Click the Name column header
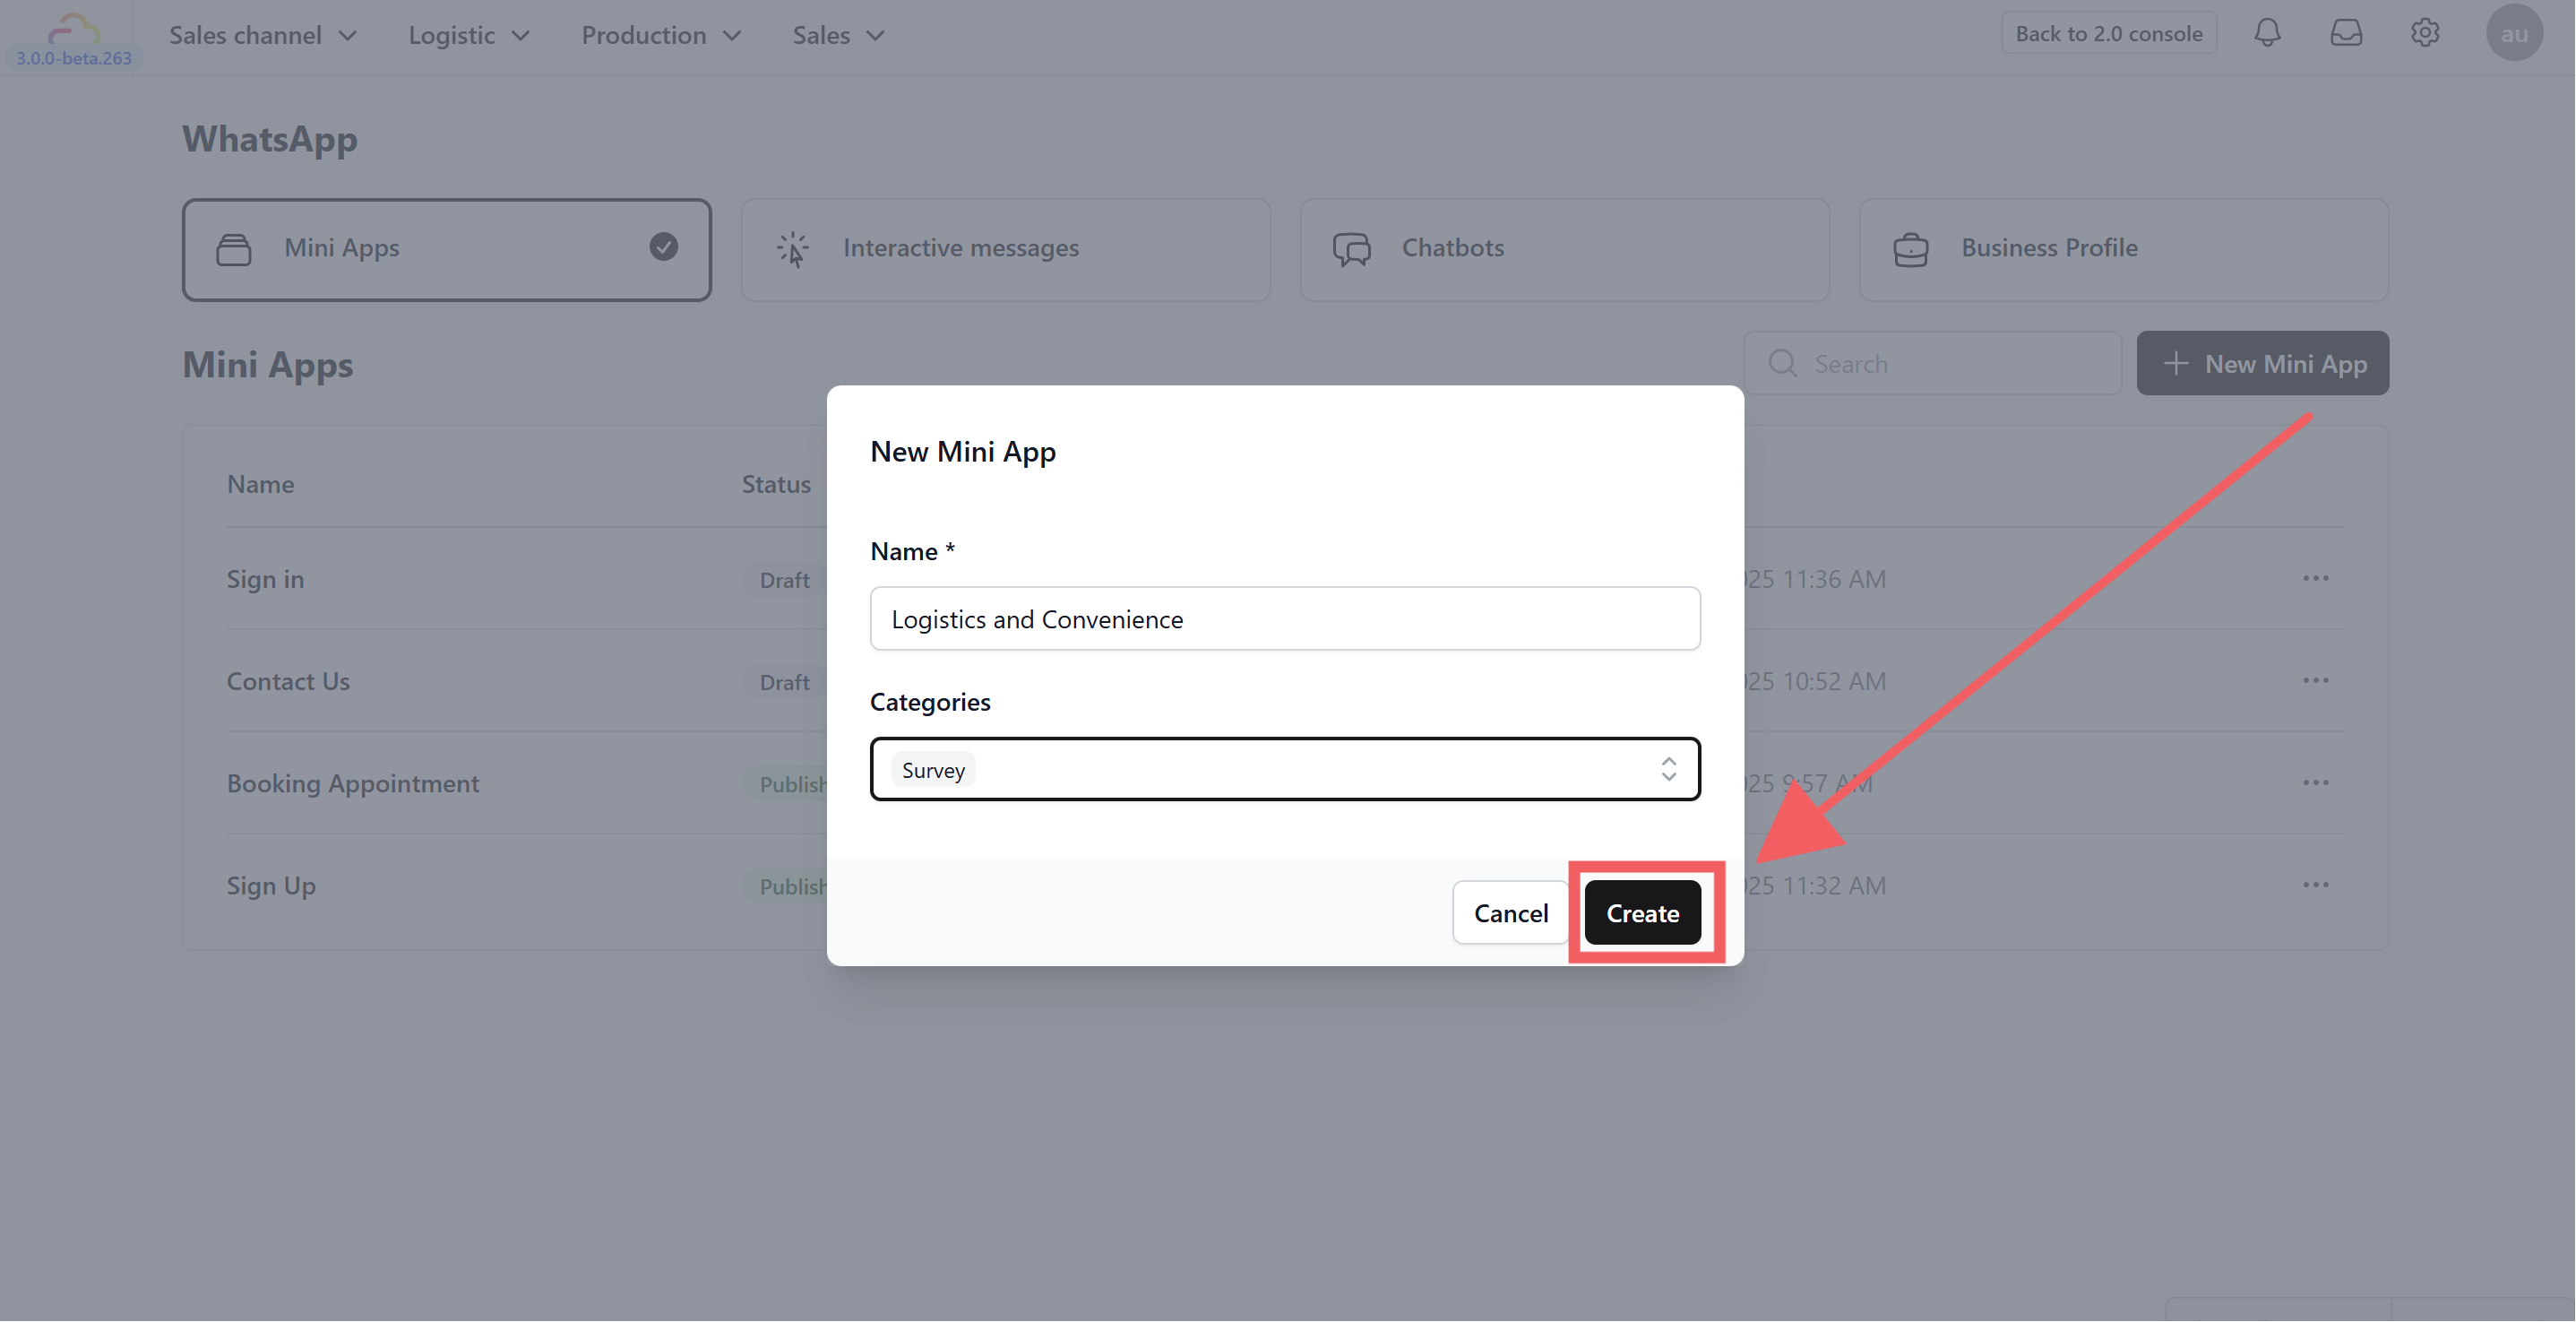The image size is (2576, 1322). pyautogui.click(x=260, y=484)
